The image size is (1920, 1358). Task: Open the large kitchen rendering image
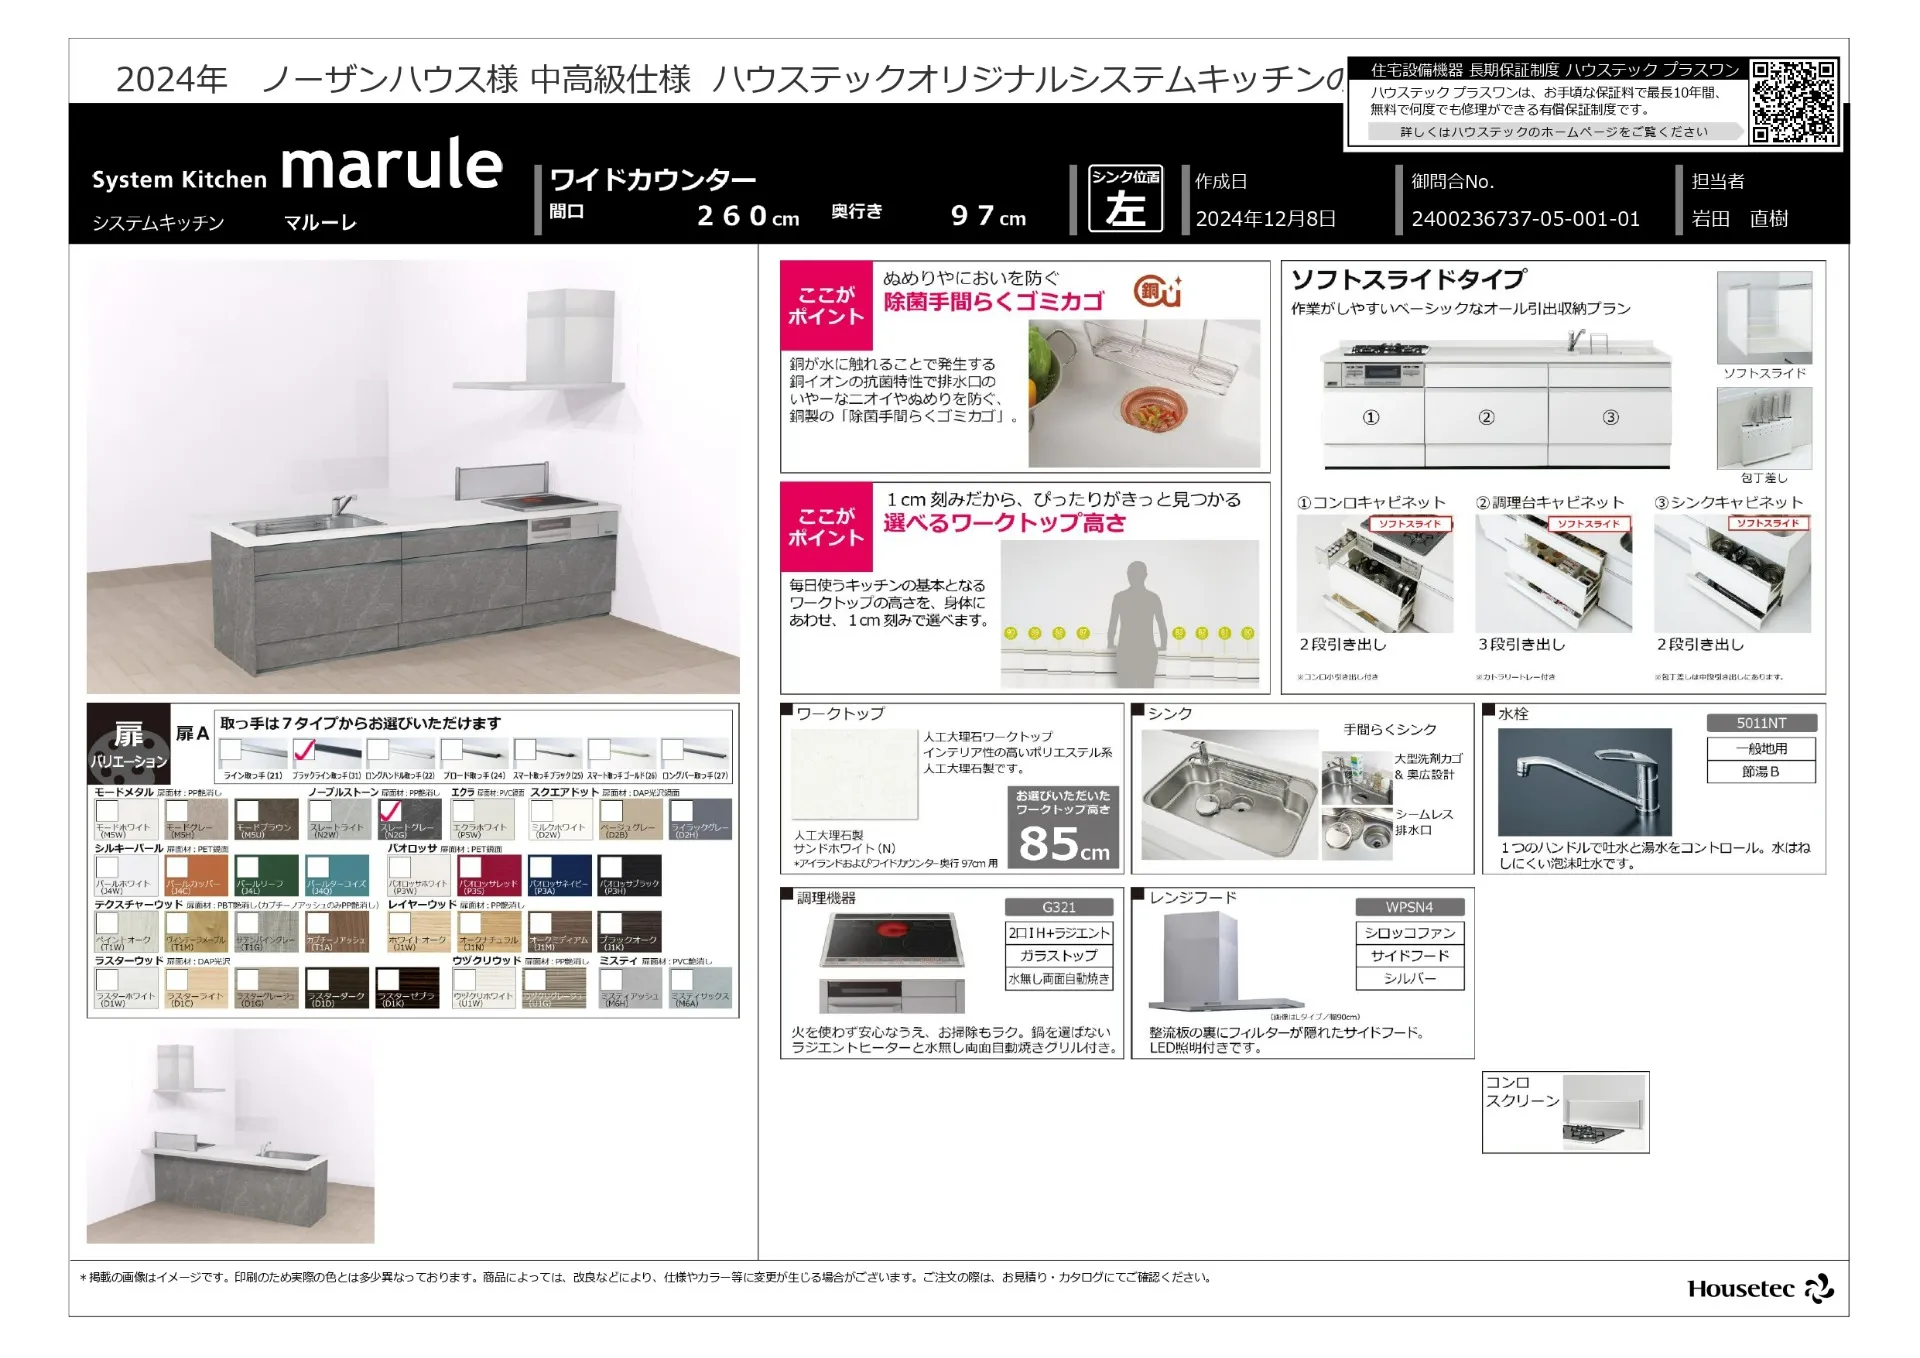(413, 478)
